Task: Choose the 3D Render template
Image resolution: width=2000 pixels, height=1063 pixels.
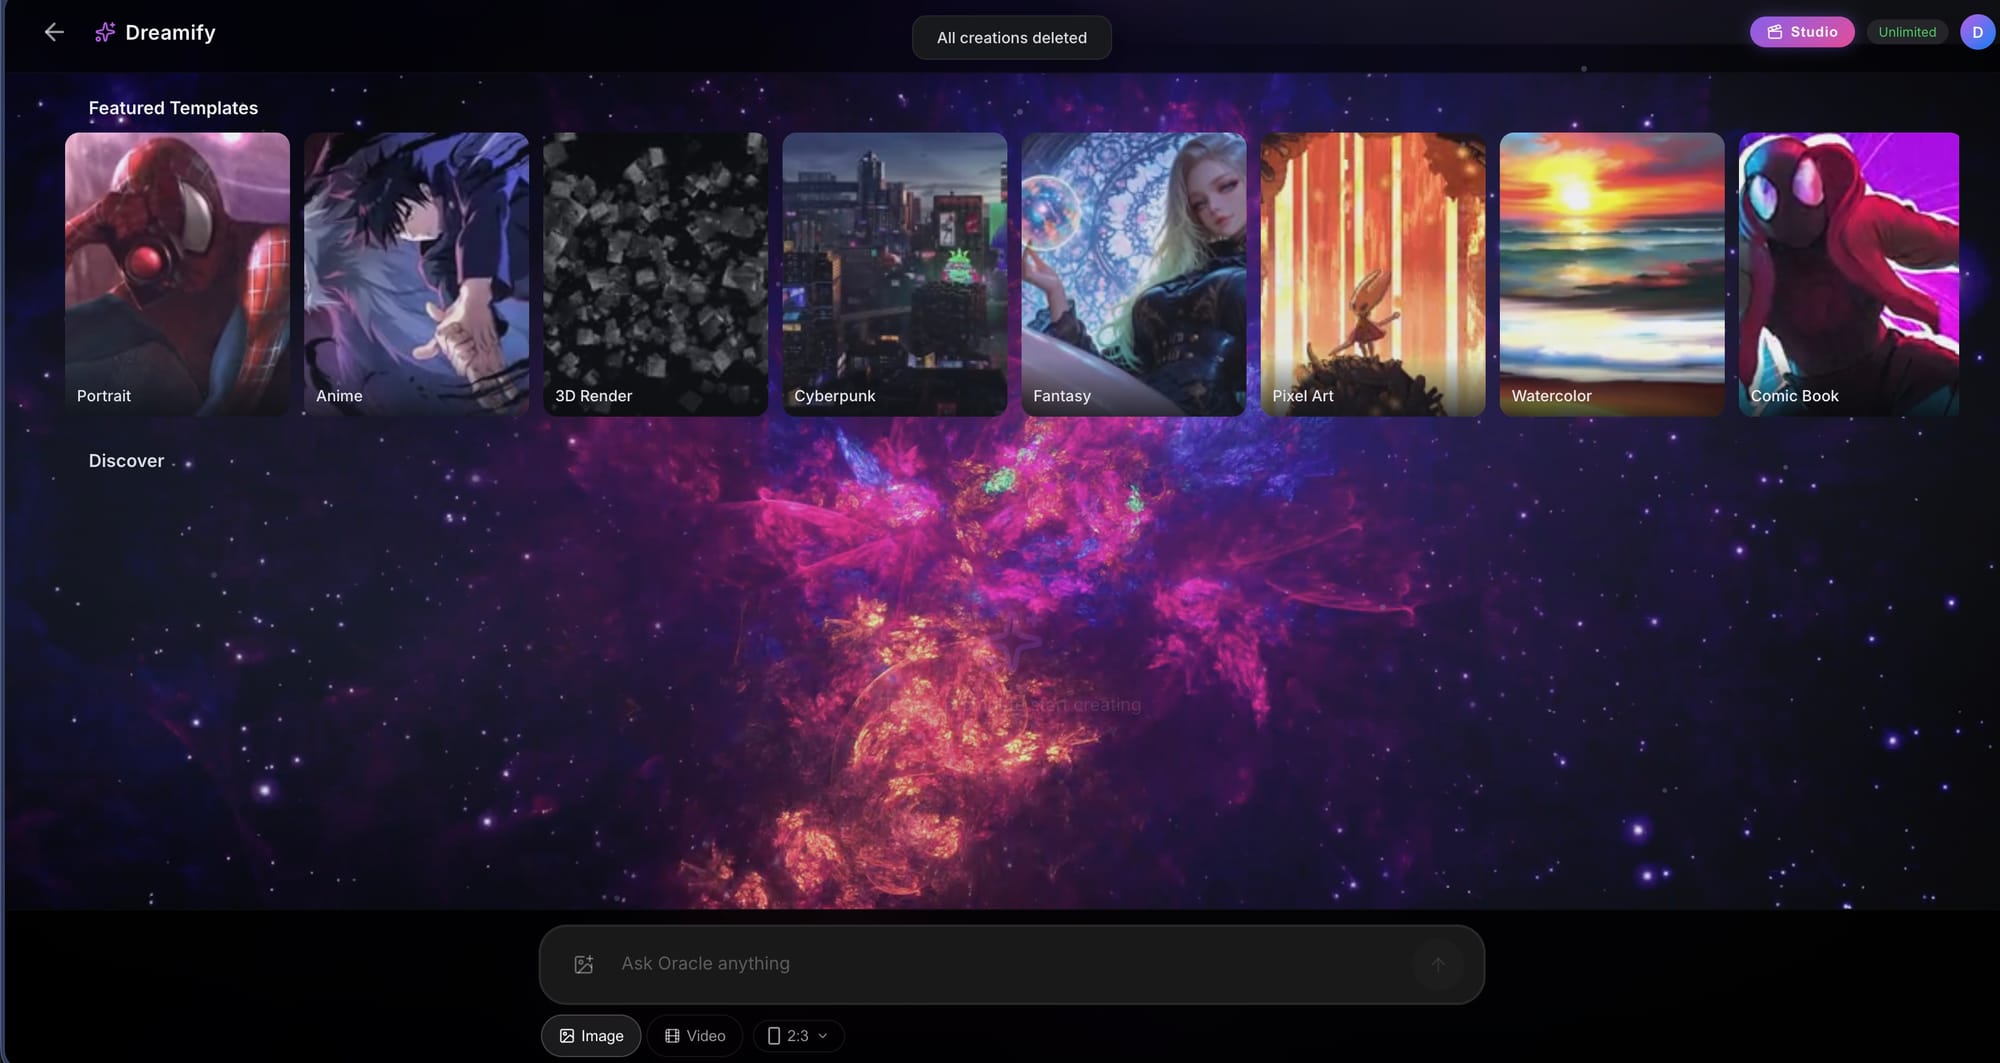Action: tap(655, 274)
